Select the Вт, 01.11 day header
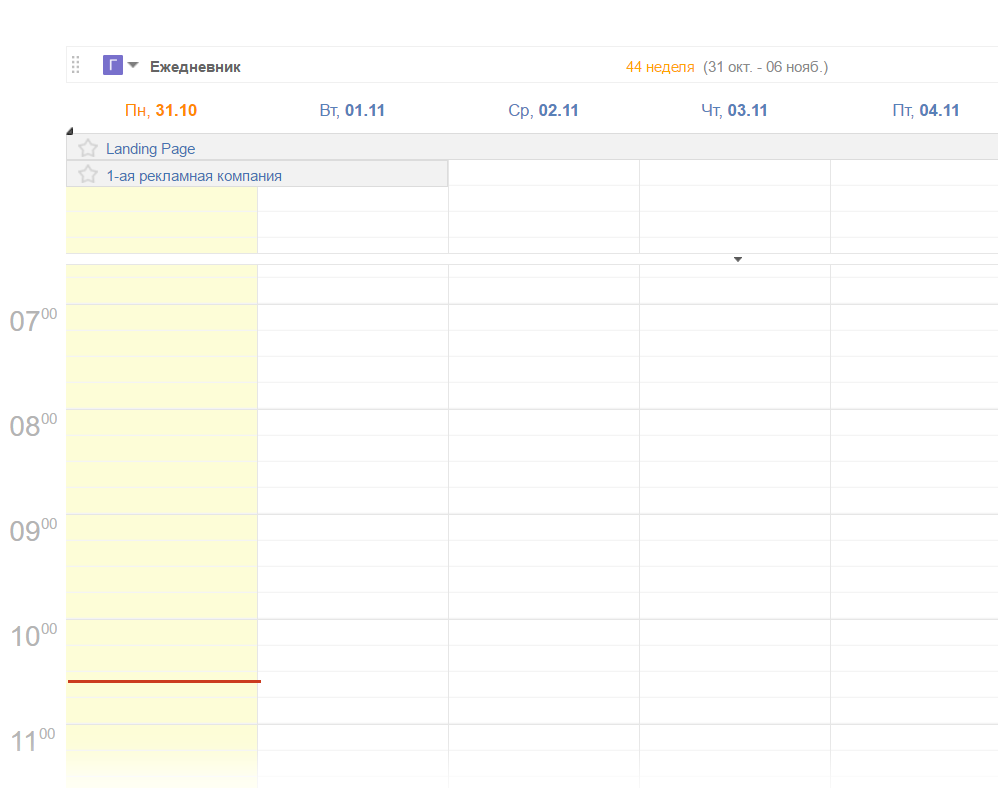998x788 pixels. point(352,110)
